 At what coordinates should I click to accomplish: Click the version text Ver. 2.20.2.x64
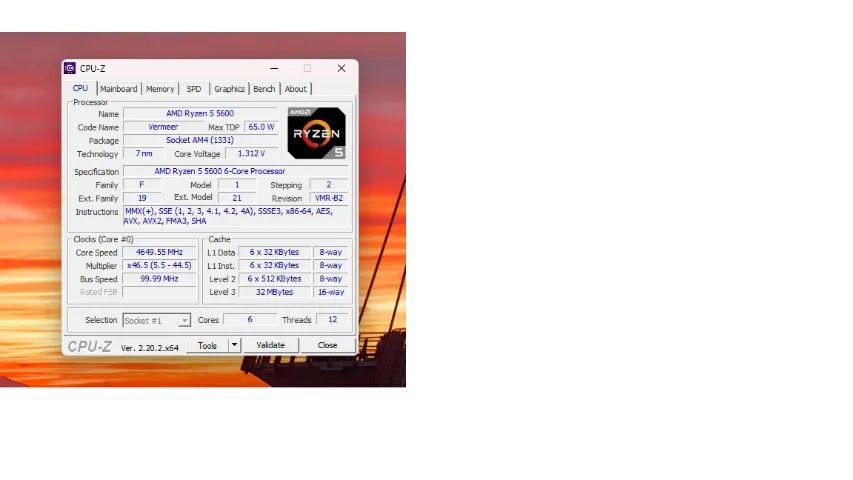point(150,348)
